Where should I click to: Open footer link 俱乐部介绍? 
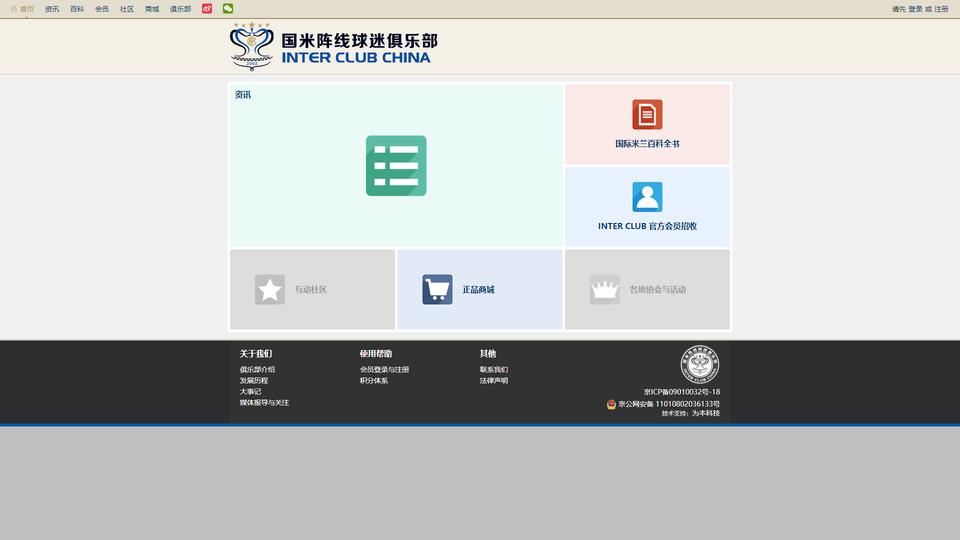pyautogui.click(x=257, y=370)
